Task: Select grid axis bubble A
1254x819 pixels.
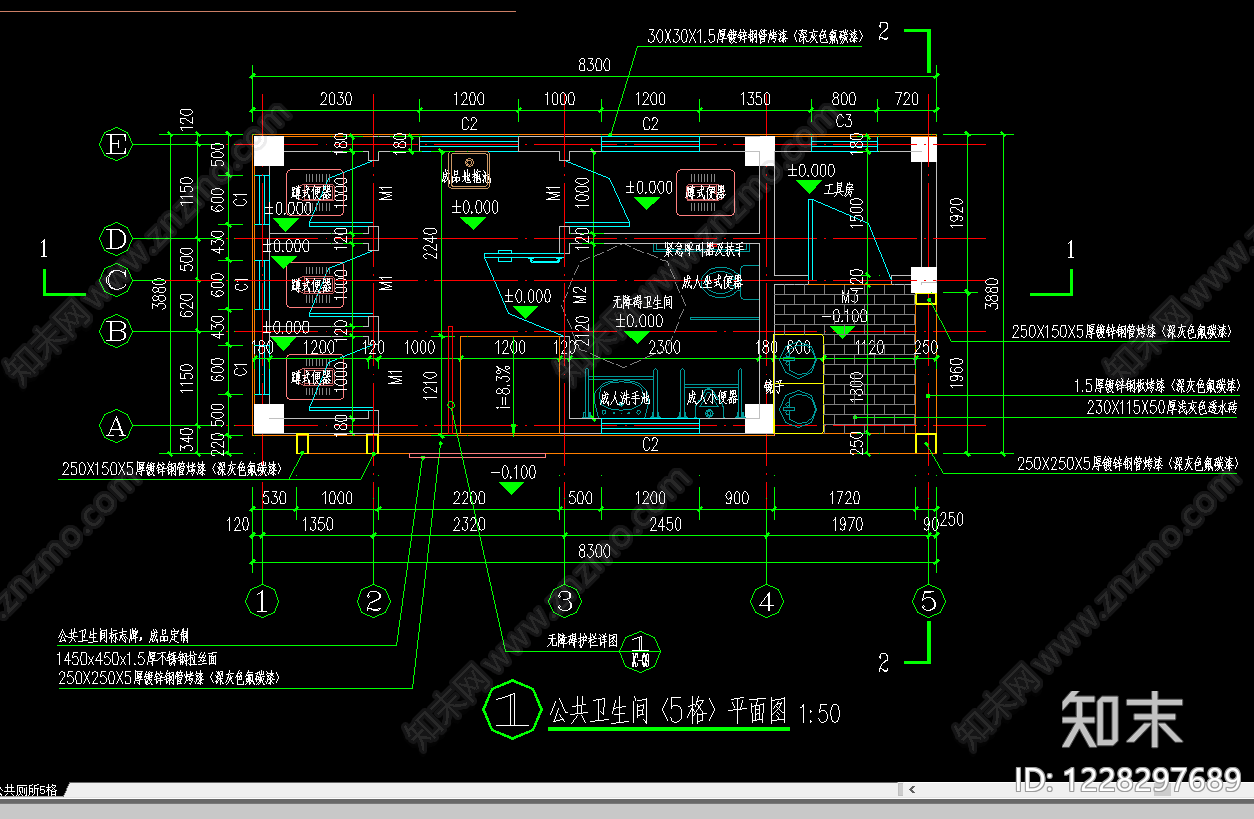Action: 117,427
